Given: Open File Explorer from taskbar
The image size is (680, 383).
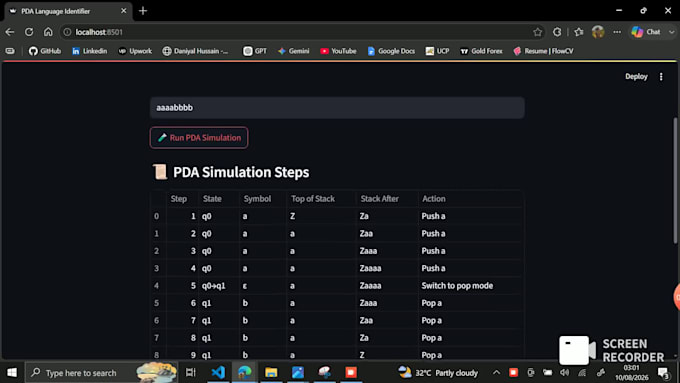Looking at the screenshot, I should [271, 372].
